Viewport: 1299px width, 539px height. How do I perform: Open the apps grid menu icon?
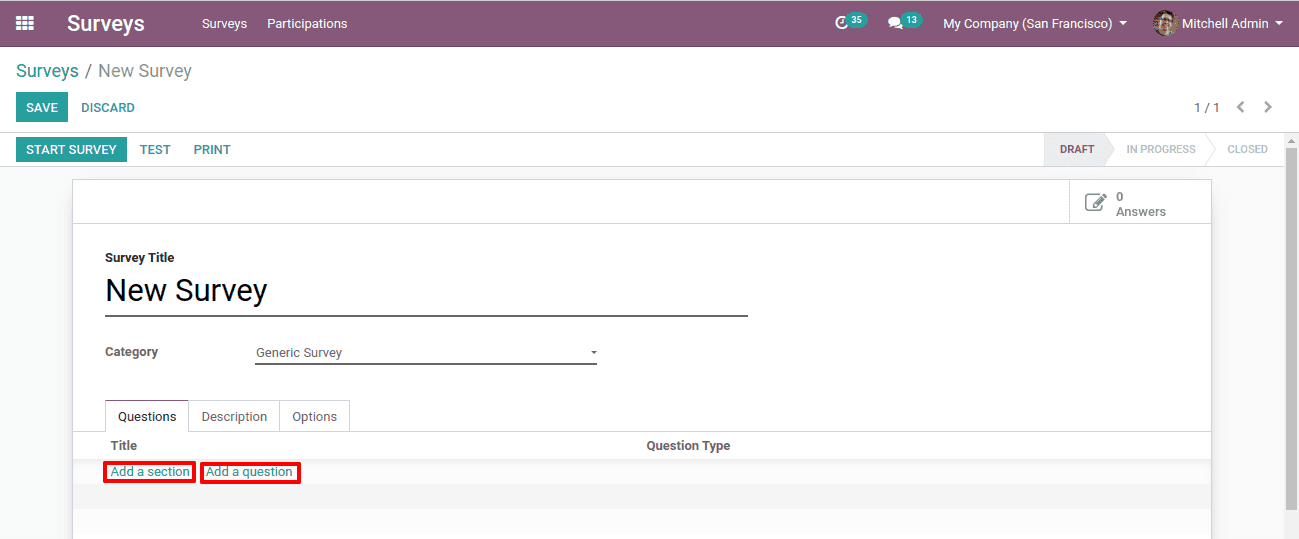click(25, 23)
